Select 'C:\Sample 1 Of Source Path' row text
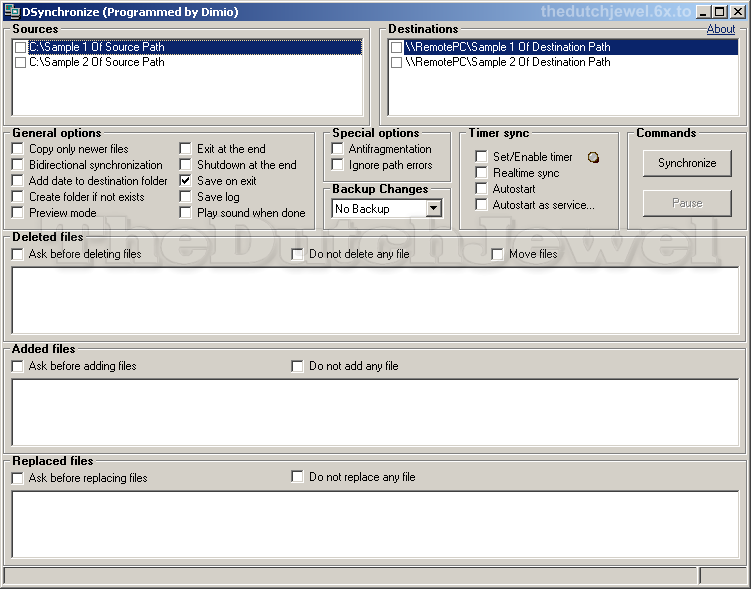Screen dimensions: 751x589 [97, 47]
